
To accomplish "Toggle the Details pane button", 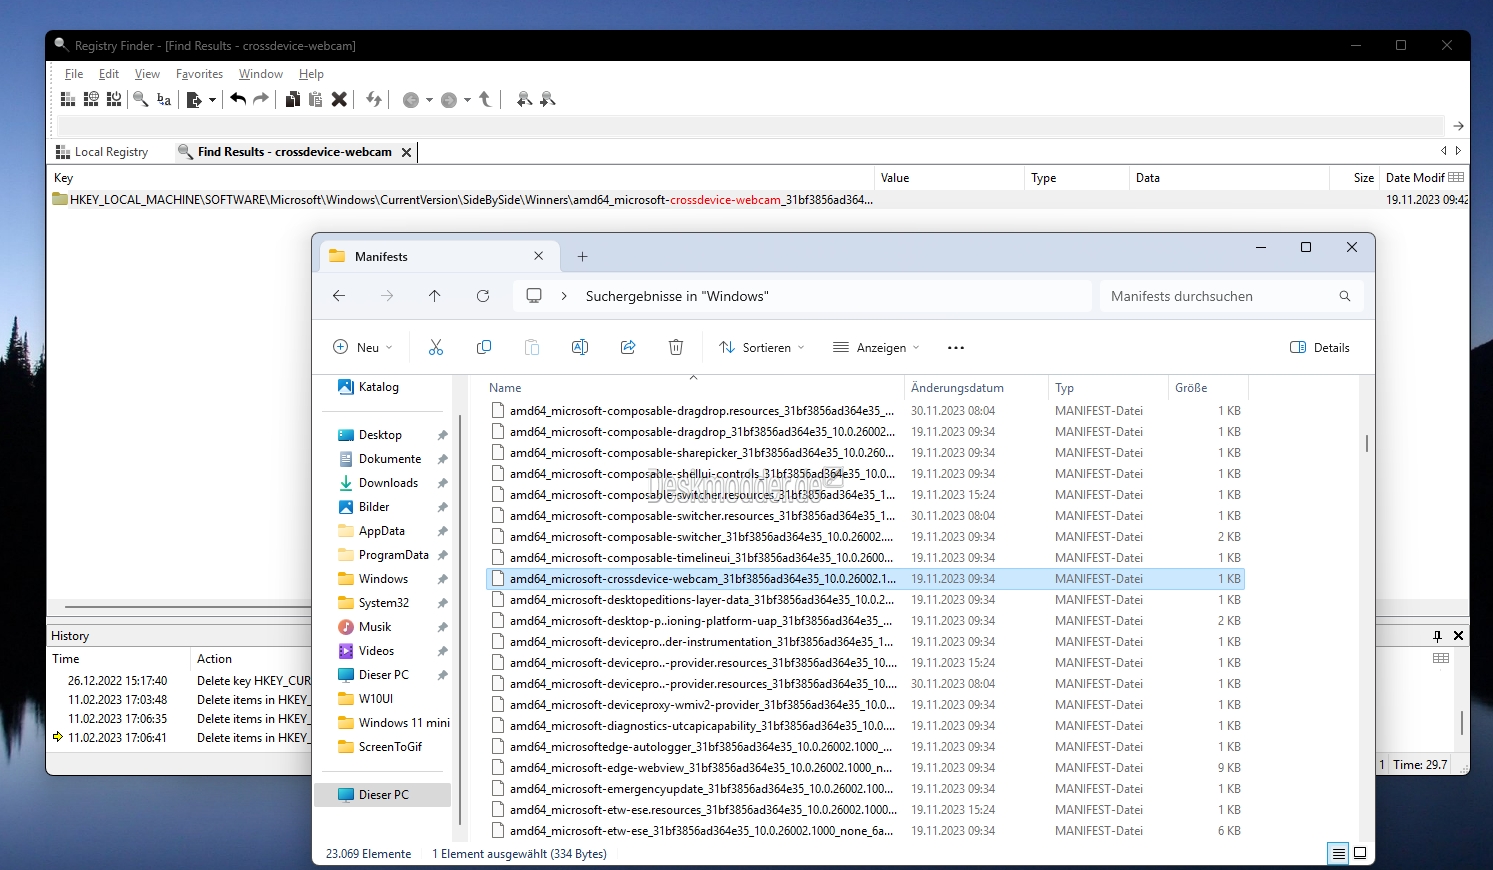I will [1320, 347].
